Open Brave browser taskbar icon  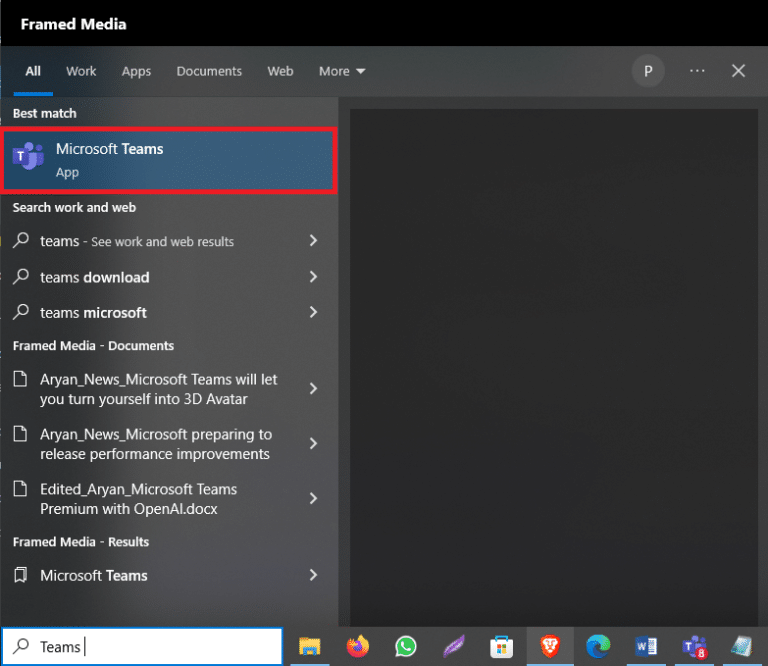550,646
